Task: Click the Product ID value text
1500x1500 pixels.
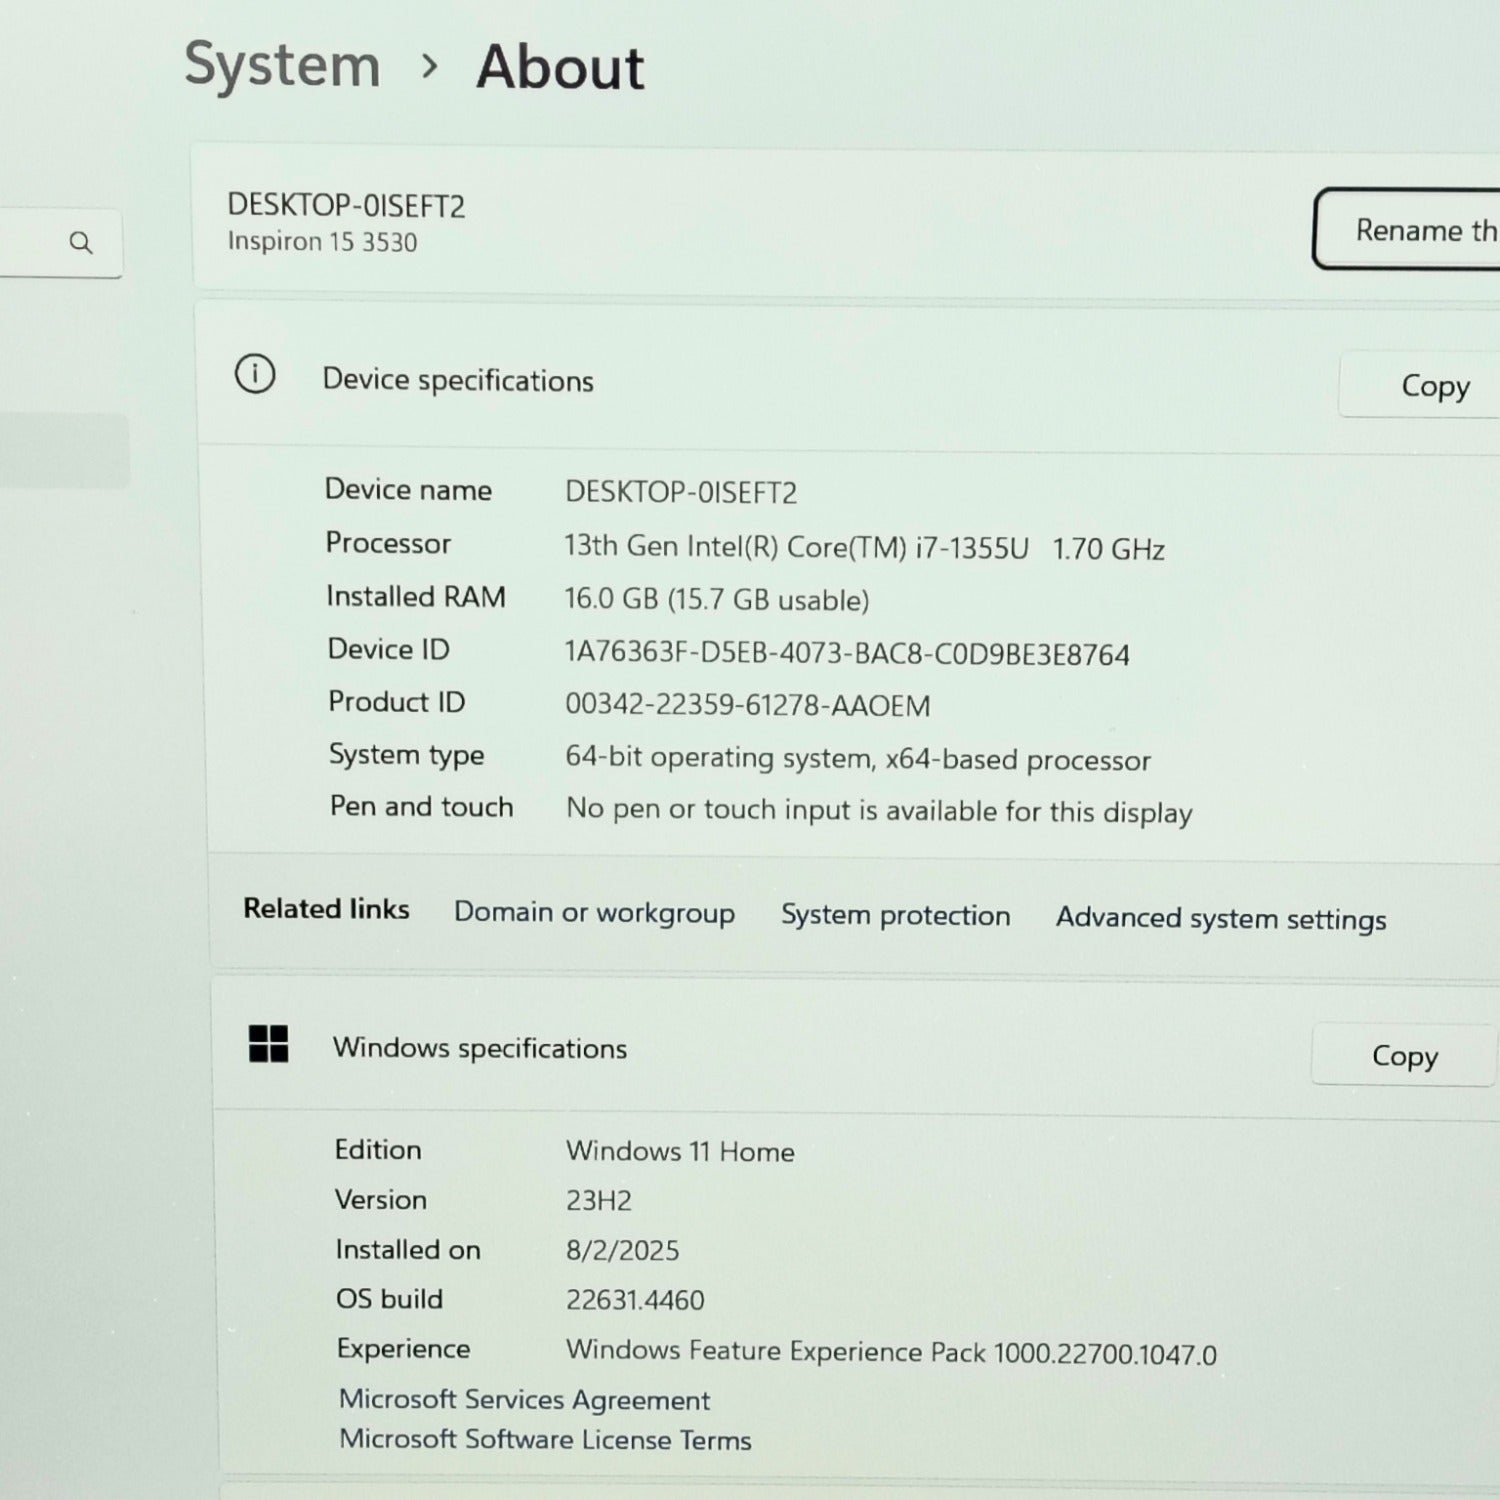Action: click(x=747, y=705)
